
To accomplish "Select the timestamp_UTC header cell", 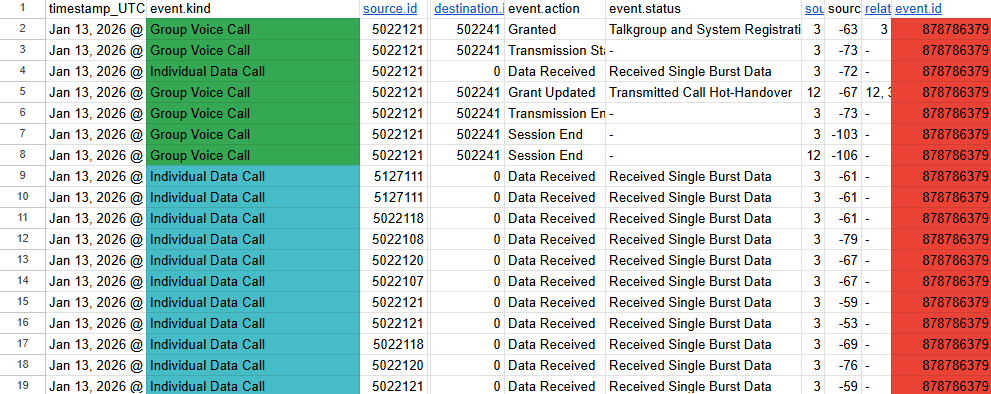I will tap(95, 9).
